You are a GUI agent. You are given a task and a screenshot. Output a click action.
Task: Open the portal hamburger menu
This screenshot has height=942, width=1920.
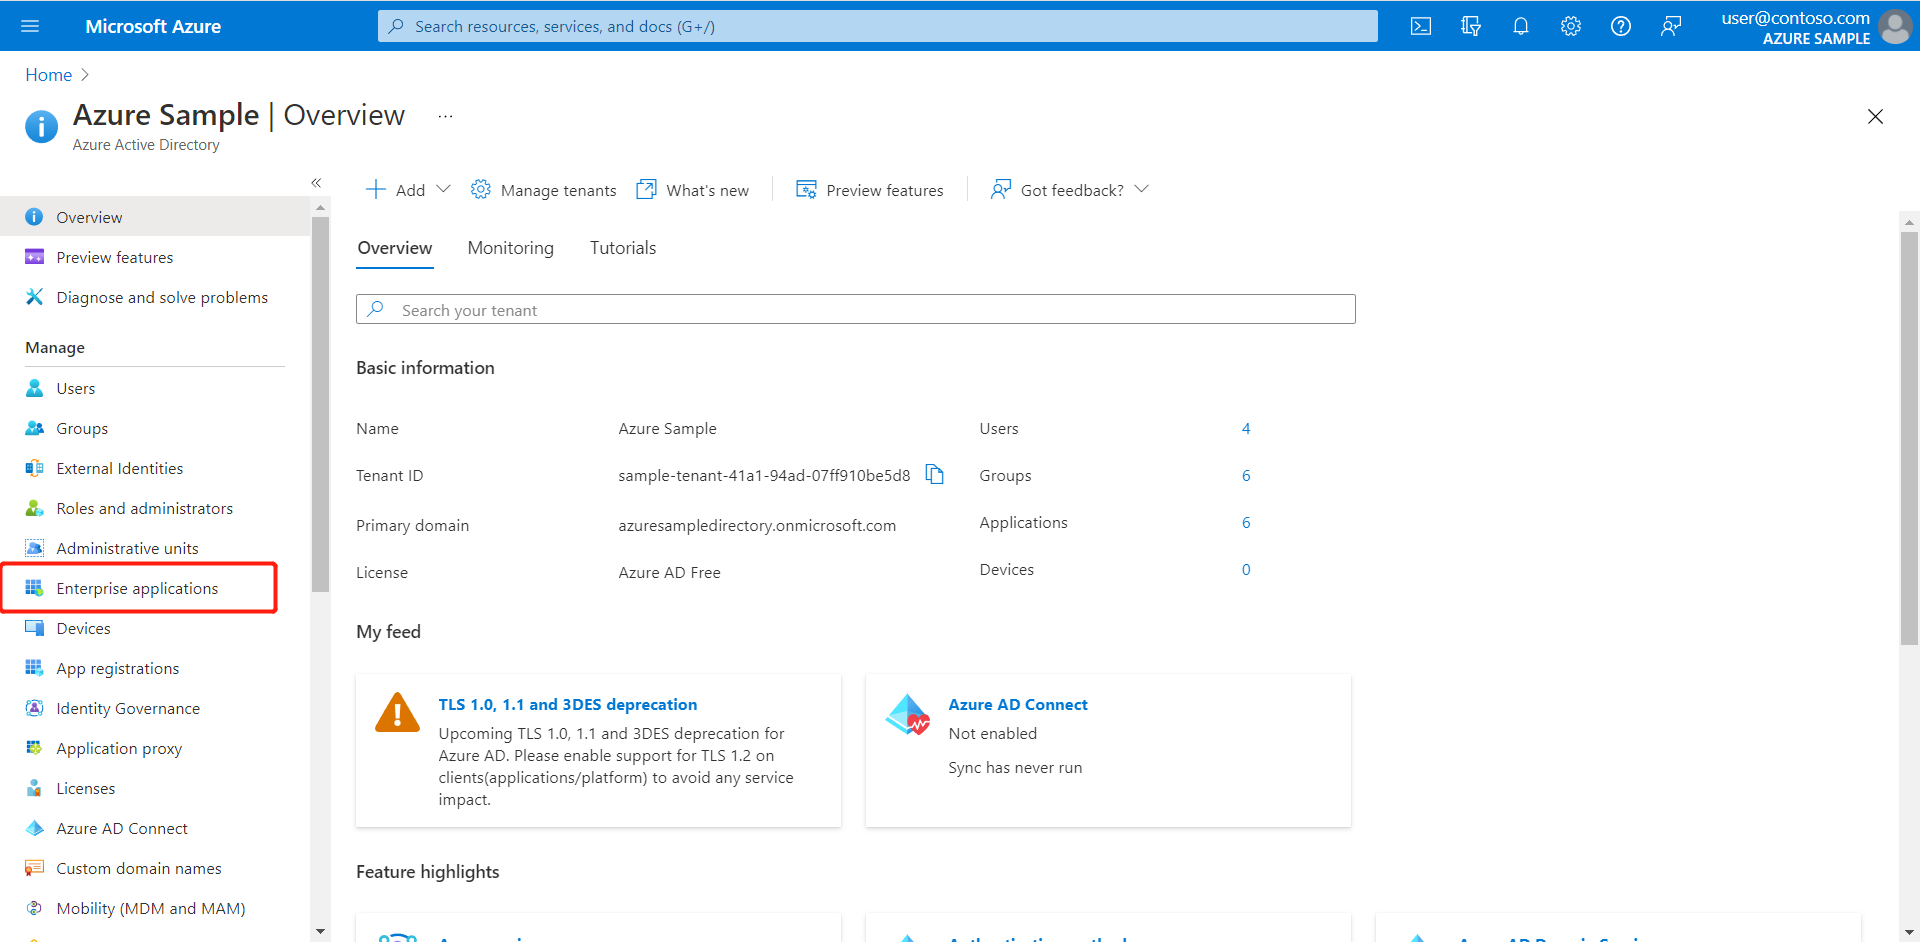pyautogui.click(x=29, y=26)
